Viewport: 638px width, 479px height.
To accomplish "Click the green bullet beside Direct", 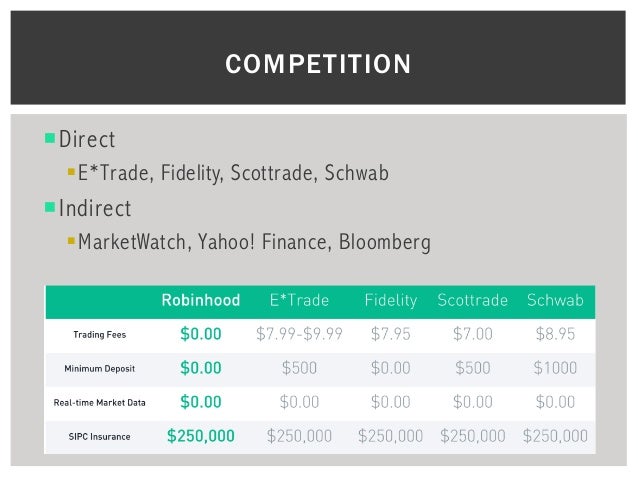I will (x=50, y=138).
